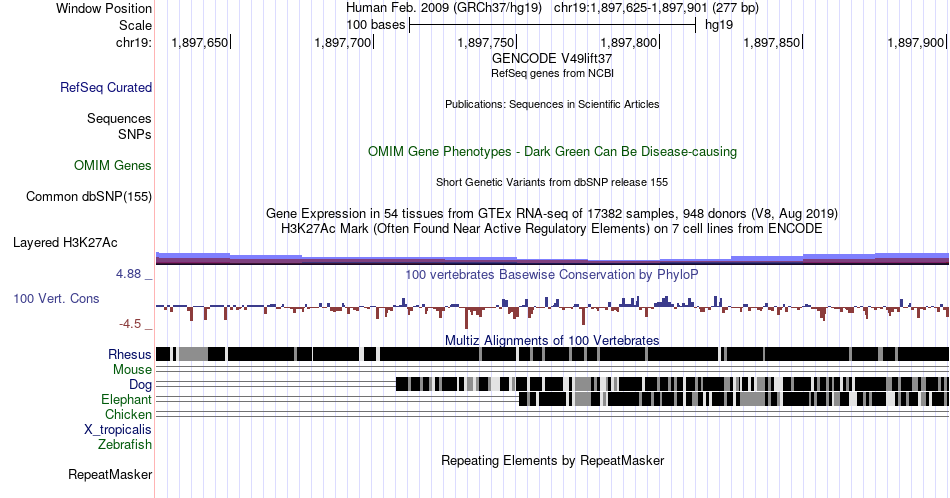Click the OMIM Genes track label
The image size is (950, 498).
(113, 165)
